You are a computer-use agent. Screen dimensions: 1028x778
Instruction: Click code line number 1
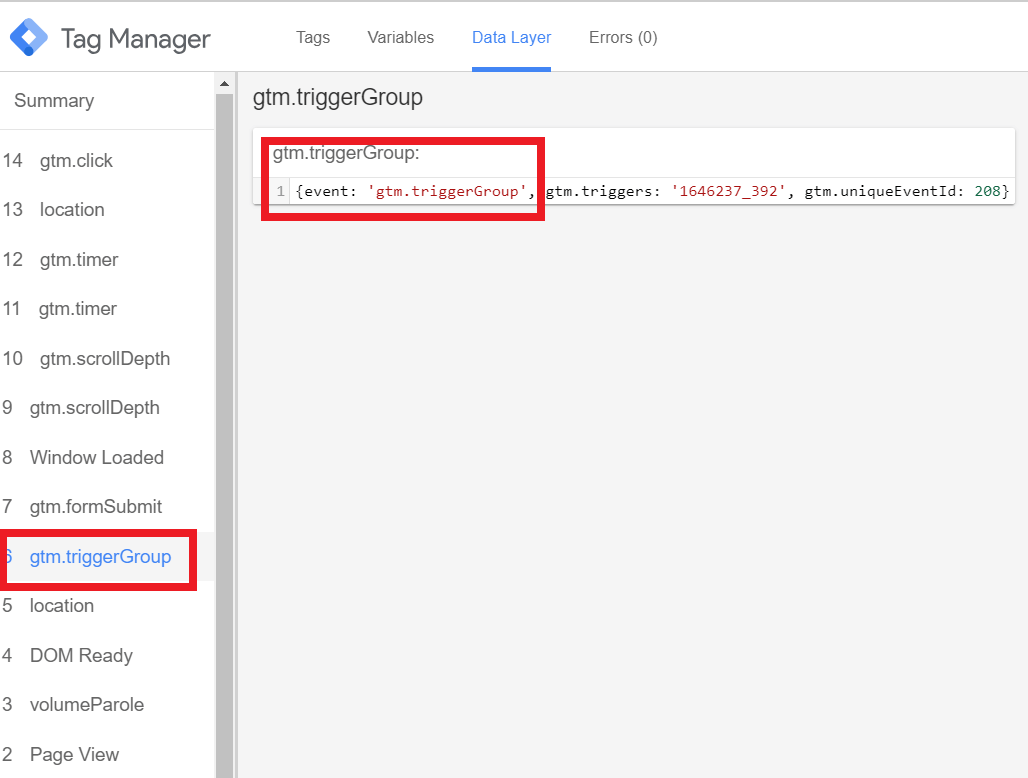(280, 191)
